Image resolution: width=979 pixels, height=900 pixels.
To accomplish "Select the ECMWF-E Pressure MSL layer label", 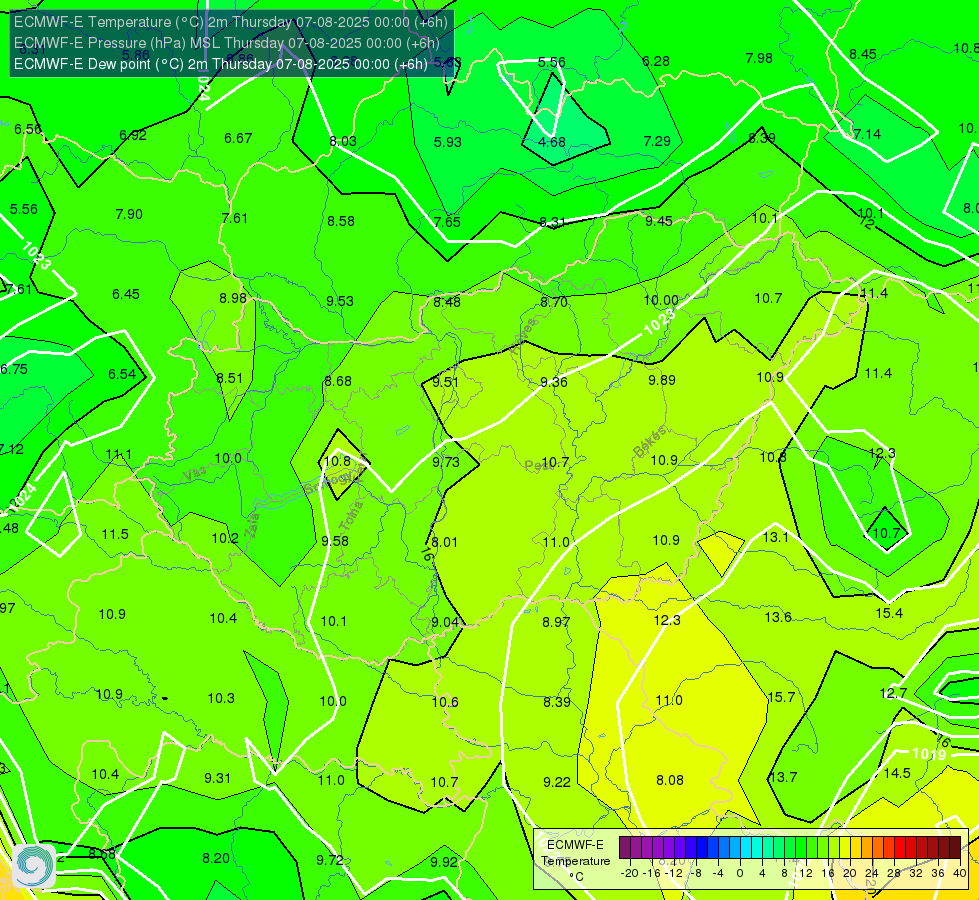I will [227, 43].
